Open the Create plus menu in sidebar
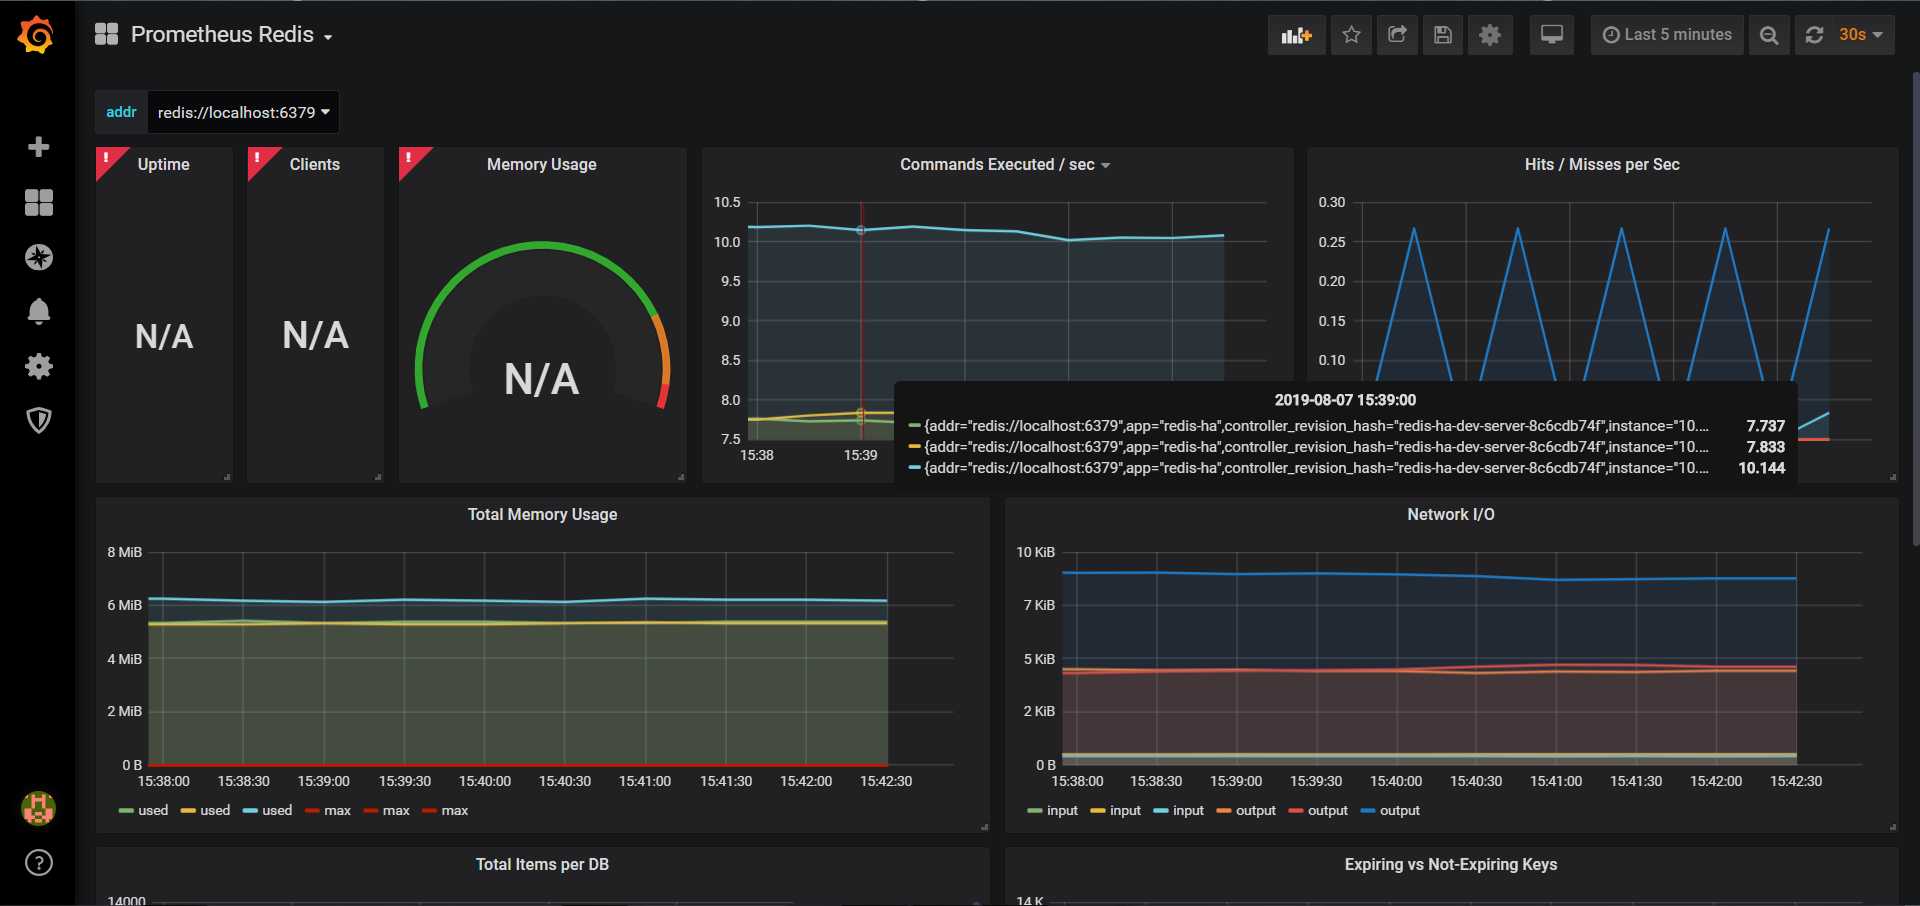1920x906 pixels. click(x=39, y=147)
